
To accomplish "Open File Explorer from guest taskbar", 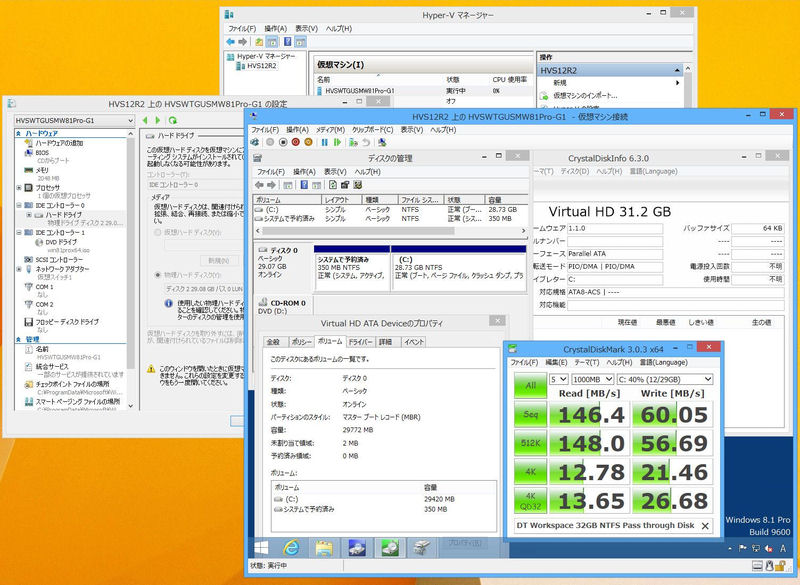I will point(324,548).
